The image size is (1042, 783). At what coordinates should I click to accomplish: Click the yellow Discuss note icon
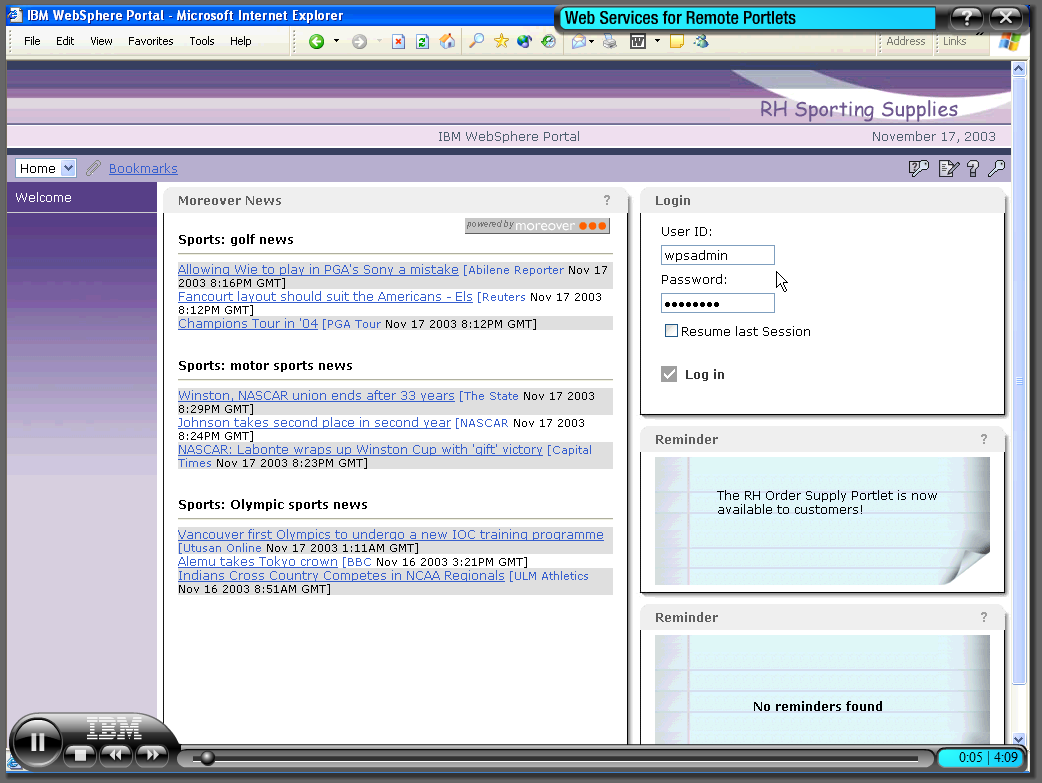click(x=677, y=42)
